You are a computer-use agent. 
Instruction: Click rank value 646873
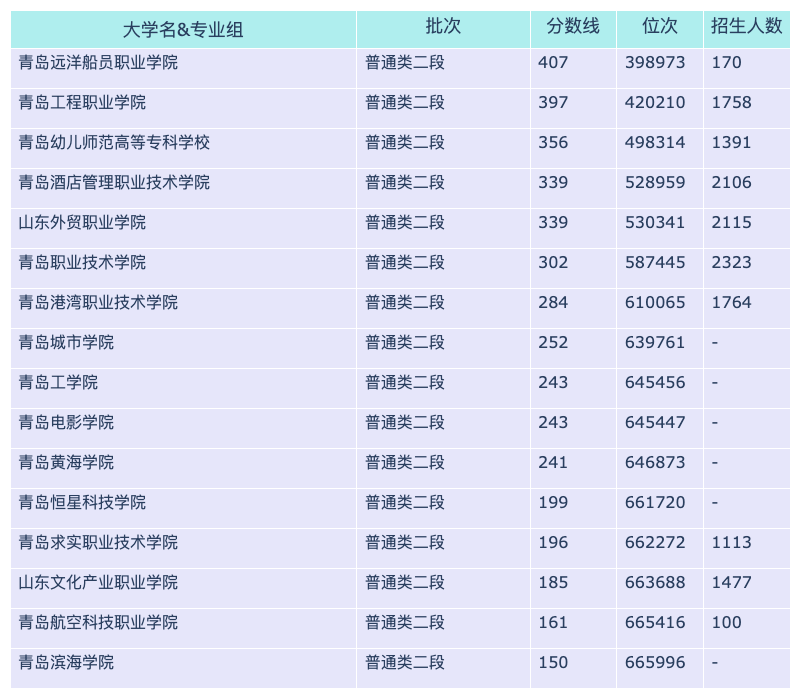point(655,462)
